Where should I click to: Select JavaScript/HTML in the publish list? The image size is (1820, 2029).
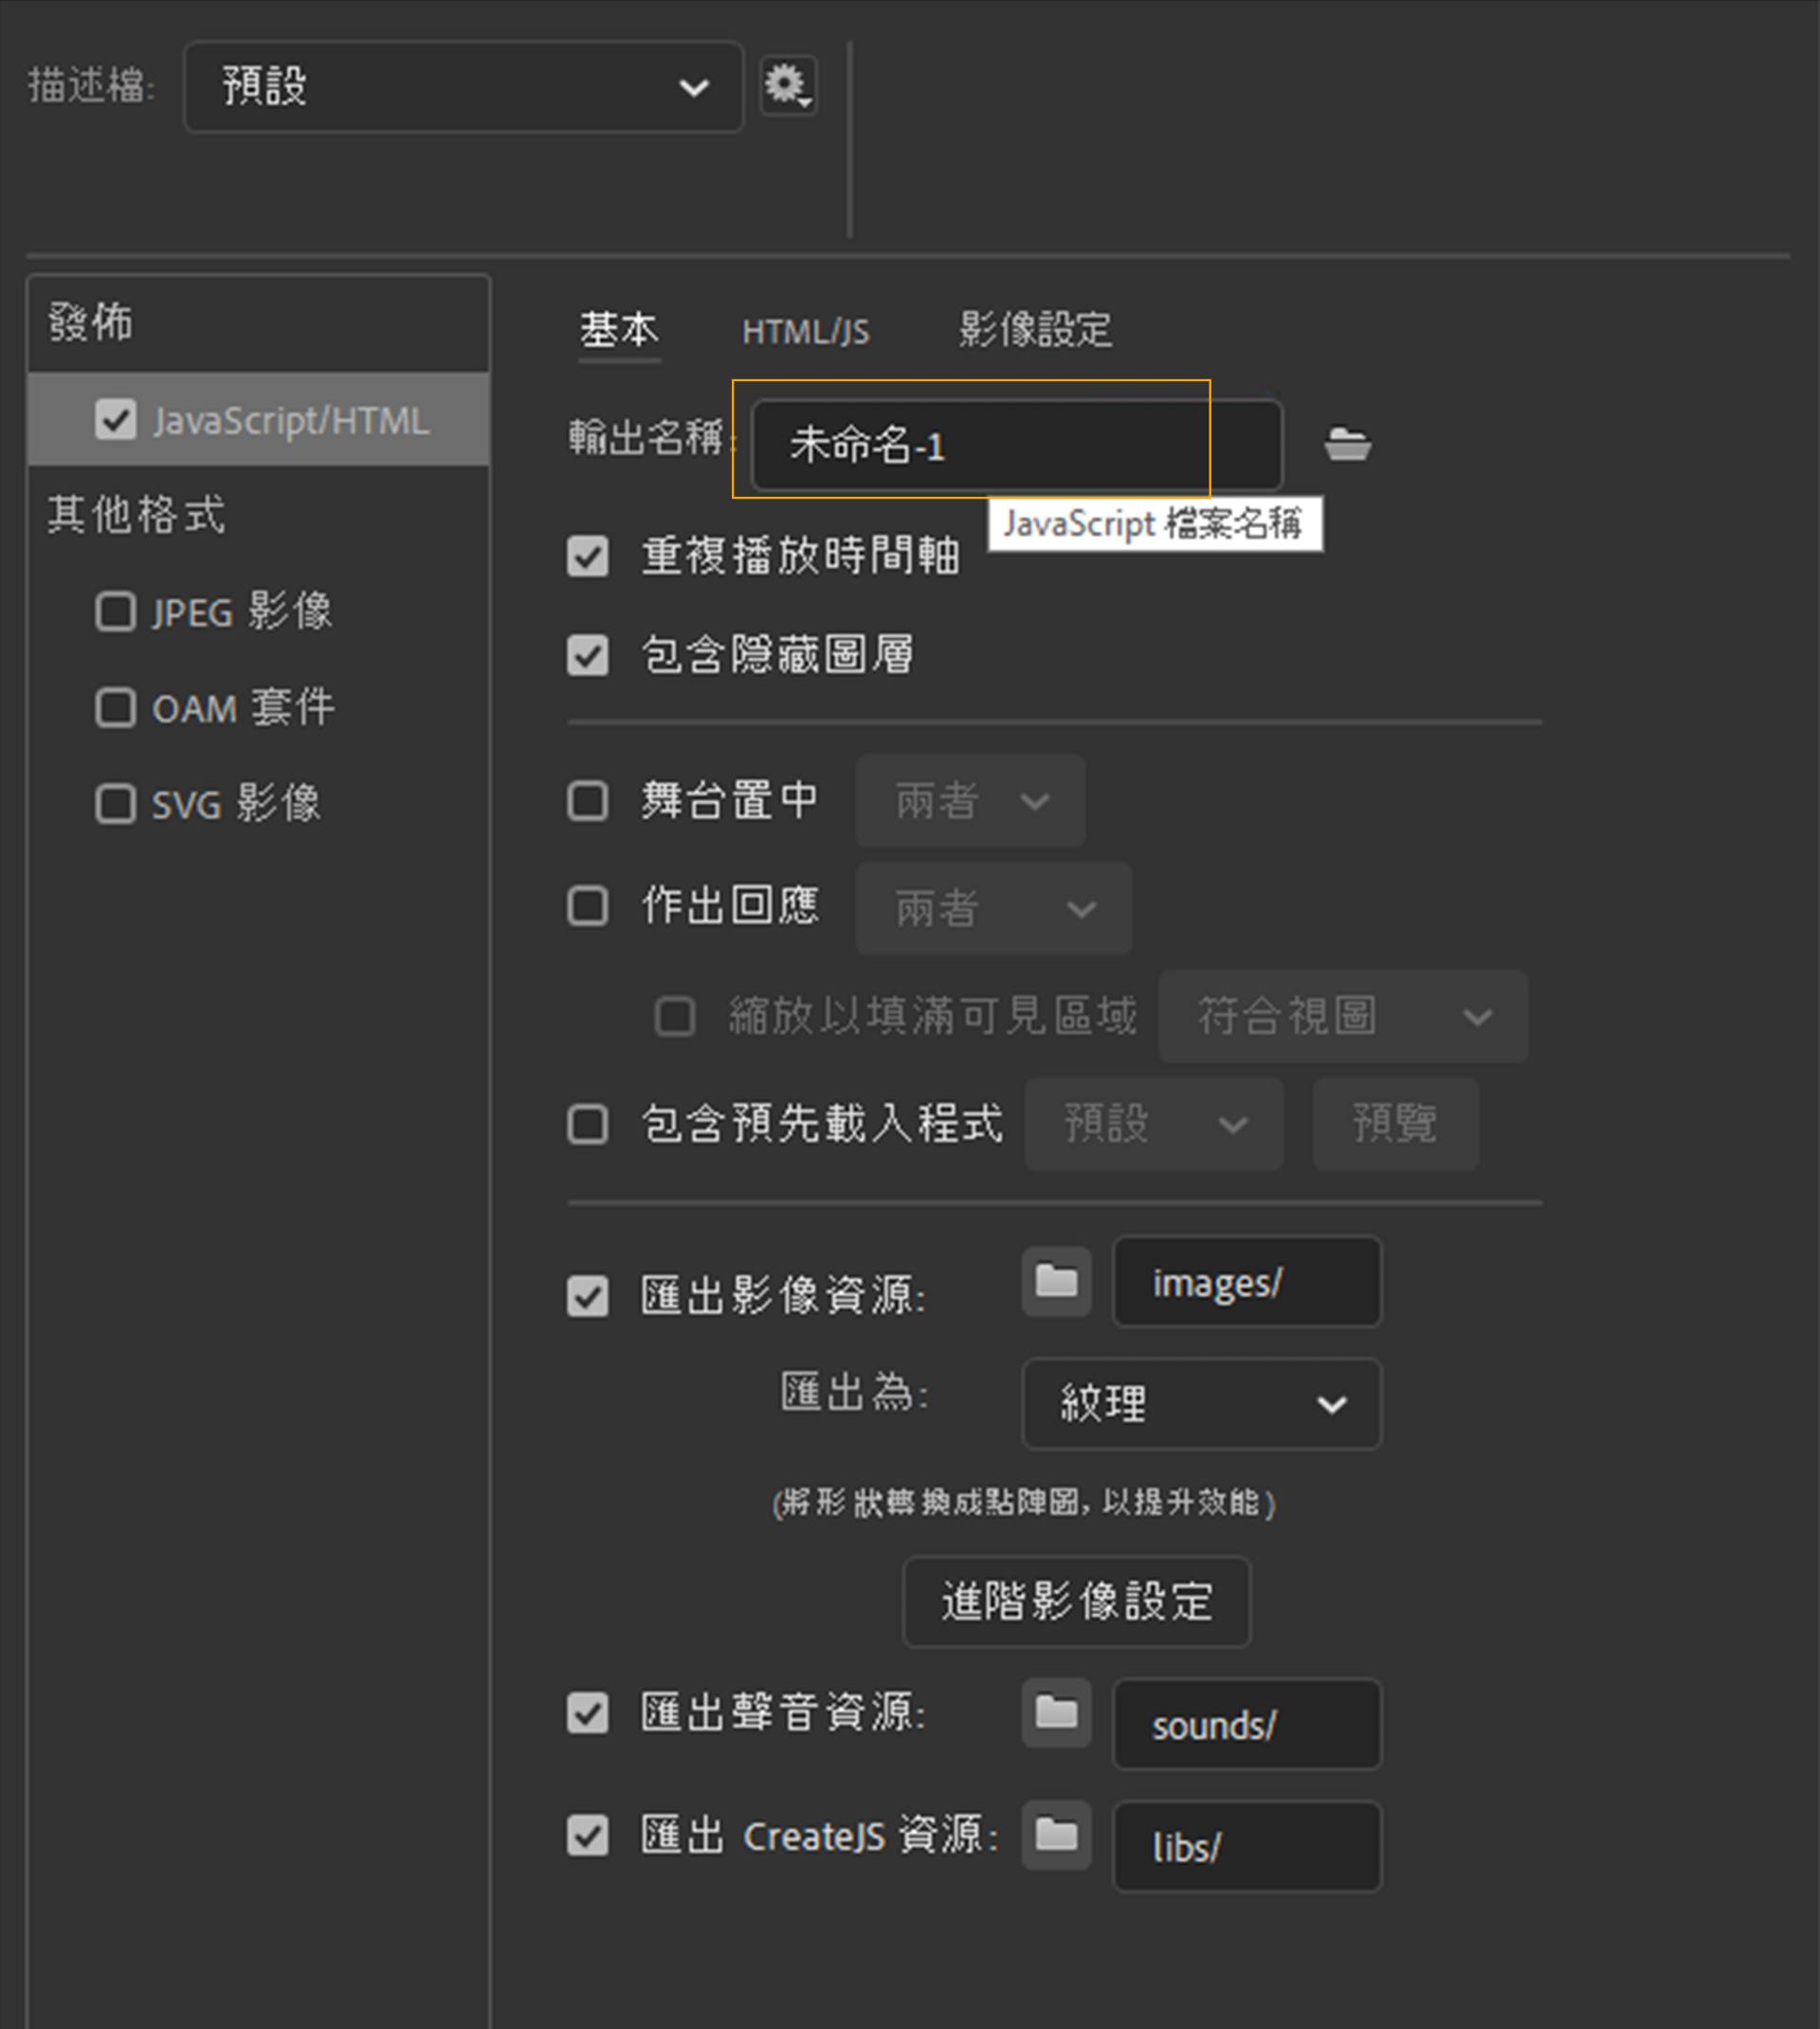(290, 421)
